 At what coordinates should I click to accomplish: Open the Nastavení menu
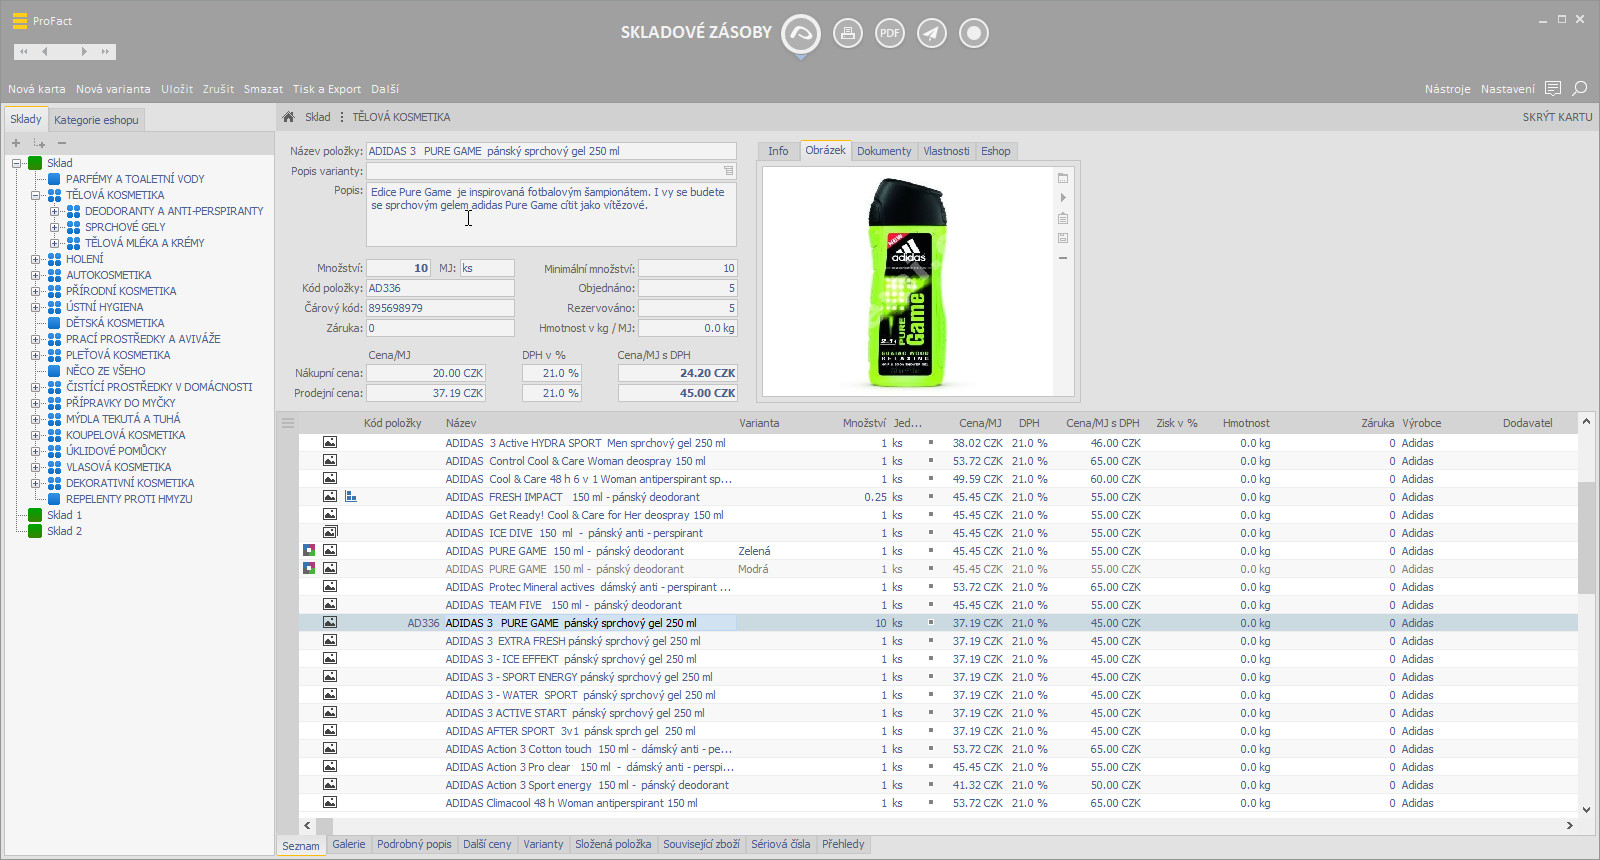1507,89
